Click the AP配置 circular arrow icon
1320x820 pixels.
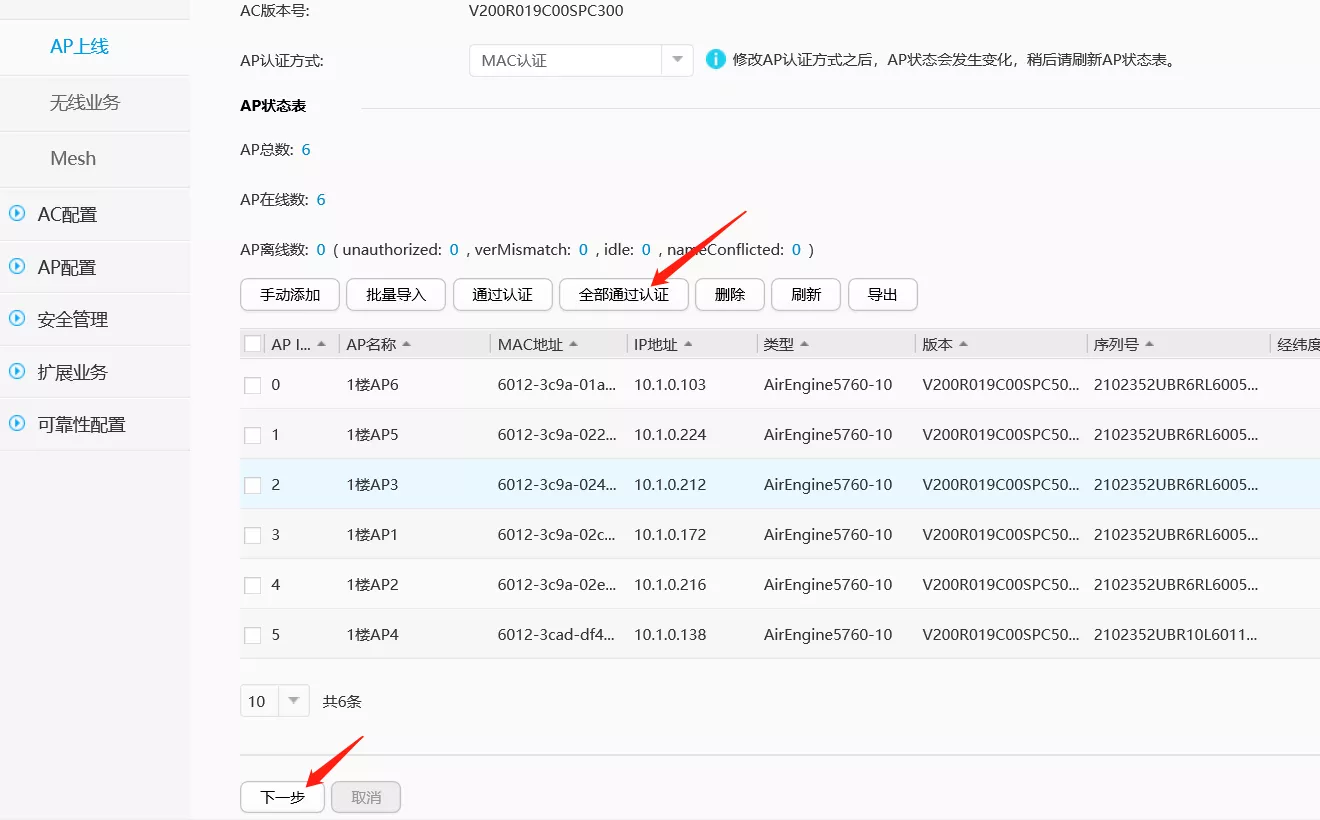(16, 267)
